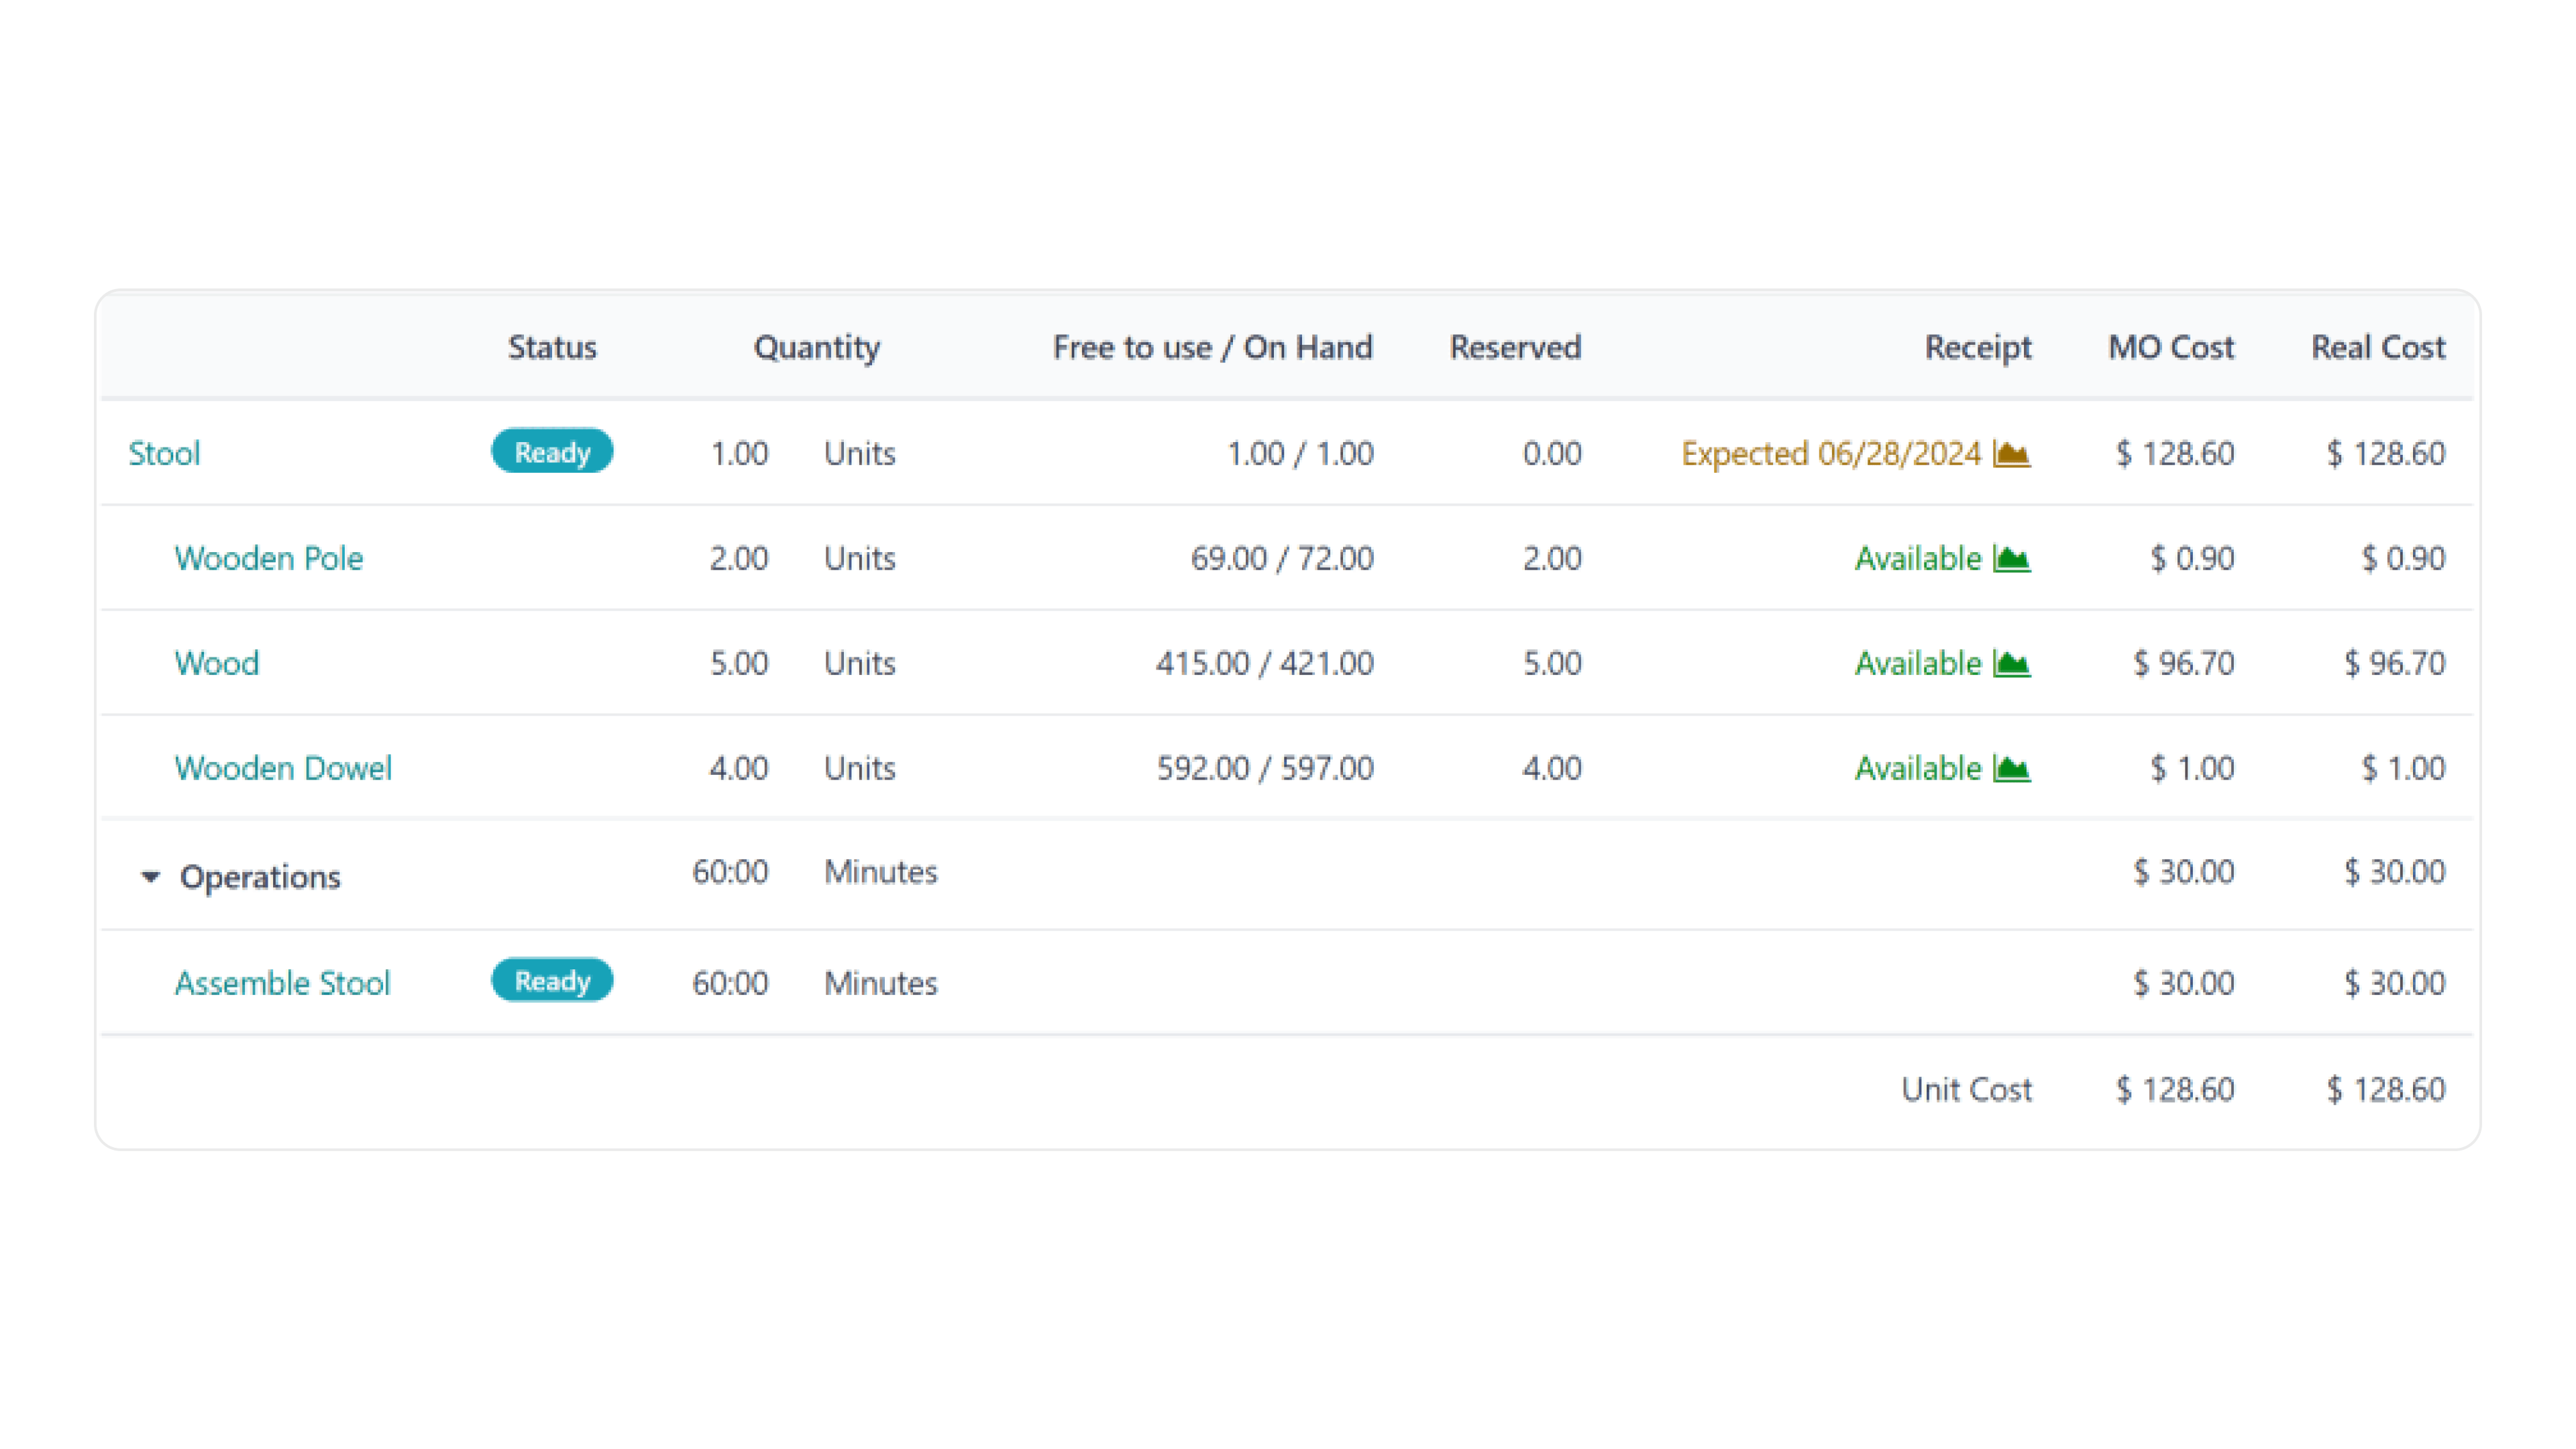The image size is (2576, 1449).
Task: Click the Real Cost column header
Action: tap(2377, 347)
